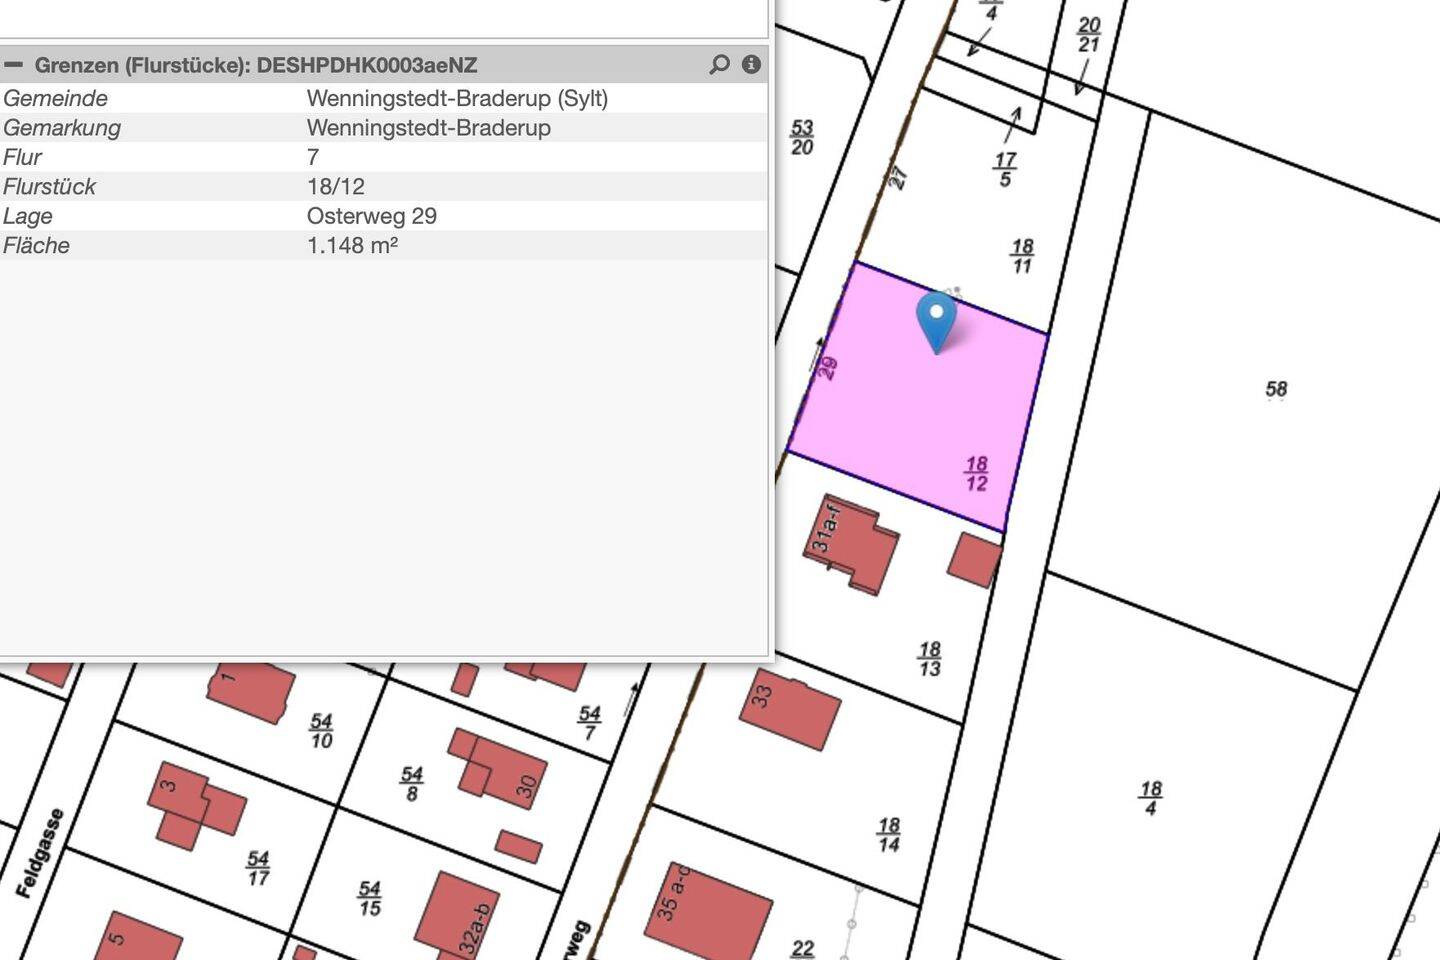Viewport: 1440px width, 960px height.
Task: Open the info icon in Grenzen header
Action: coord(751,65)
